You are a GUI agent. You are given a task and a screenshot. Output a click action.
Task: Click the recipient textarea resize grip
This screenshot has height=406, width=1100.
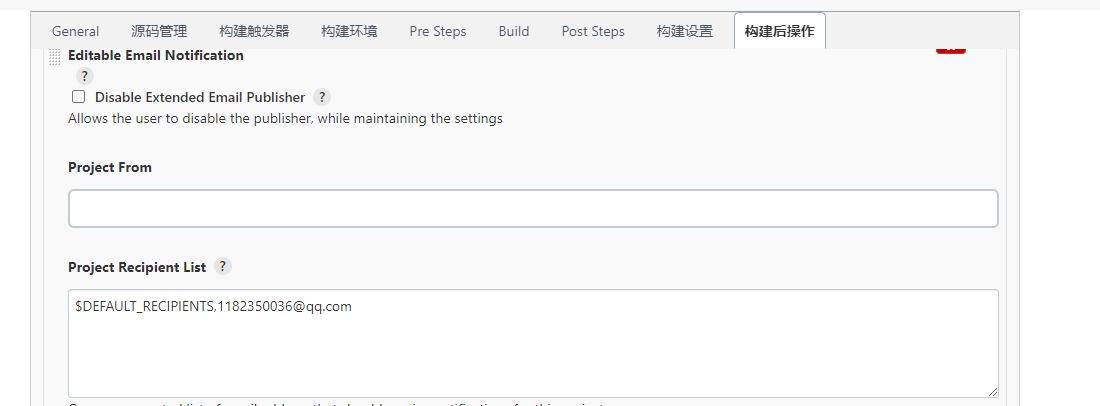[x=992, y=391]
